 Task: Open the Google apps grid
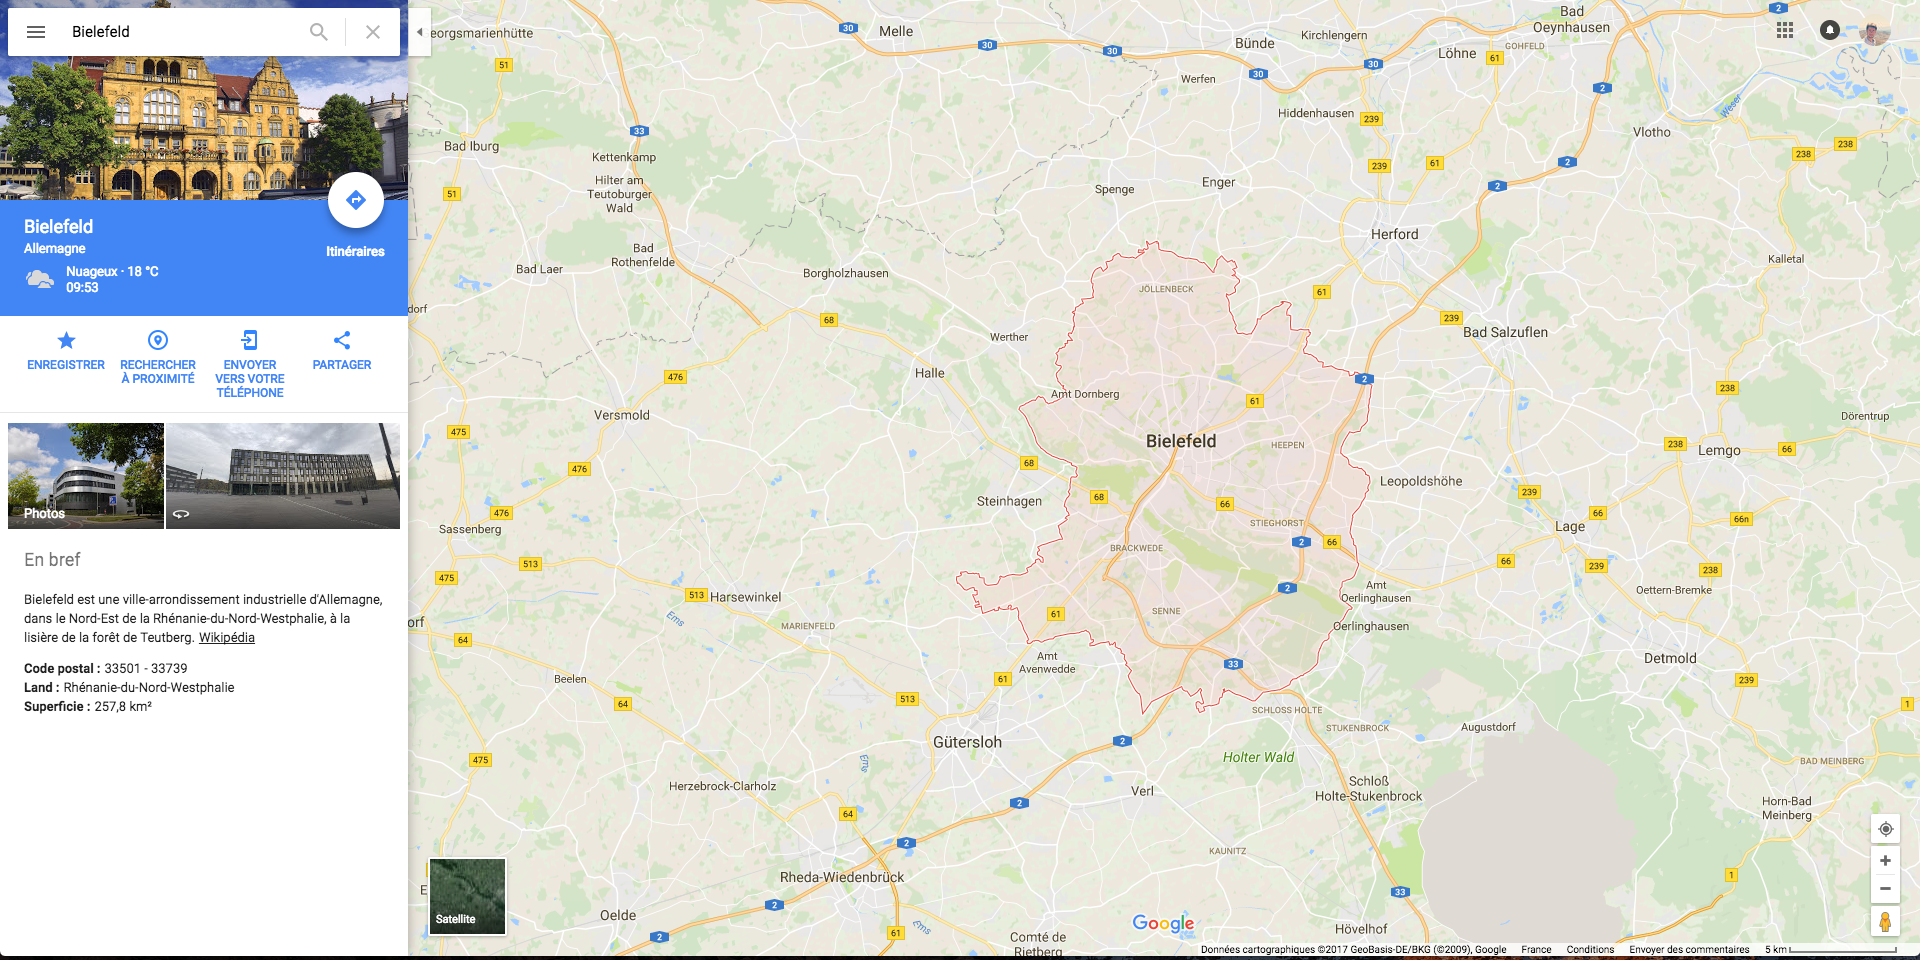[x=1785, y=30]
